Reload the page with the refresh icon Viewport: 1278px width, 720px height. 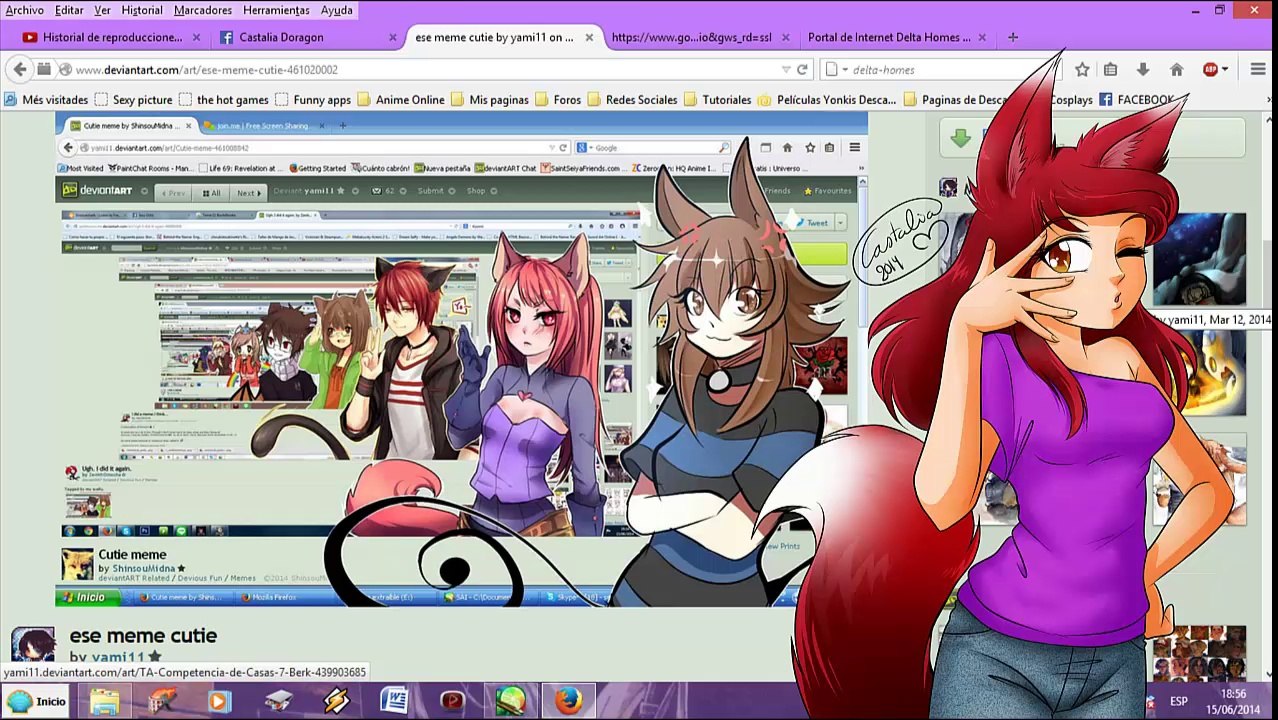tap(802, 70)
